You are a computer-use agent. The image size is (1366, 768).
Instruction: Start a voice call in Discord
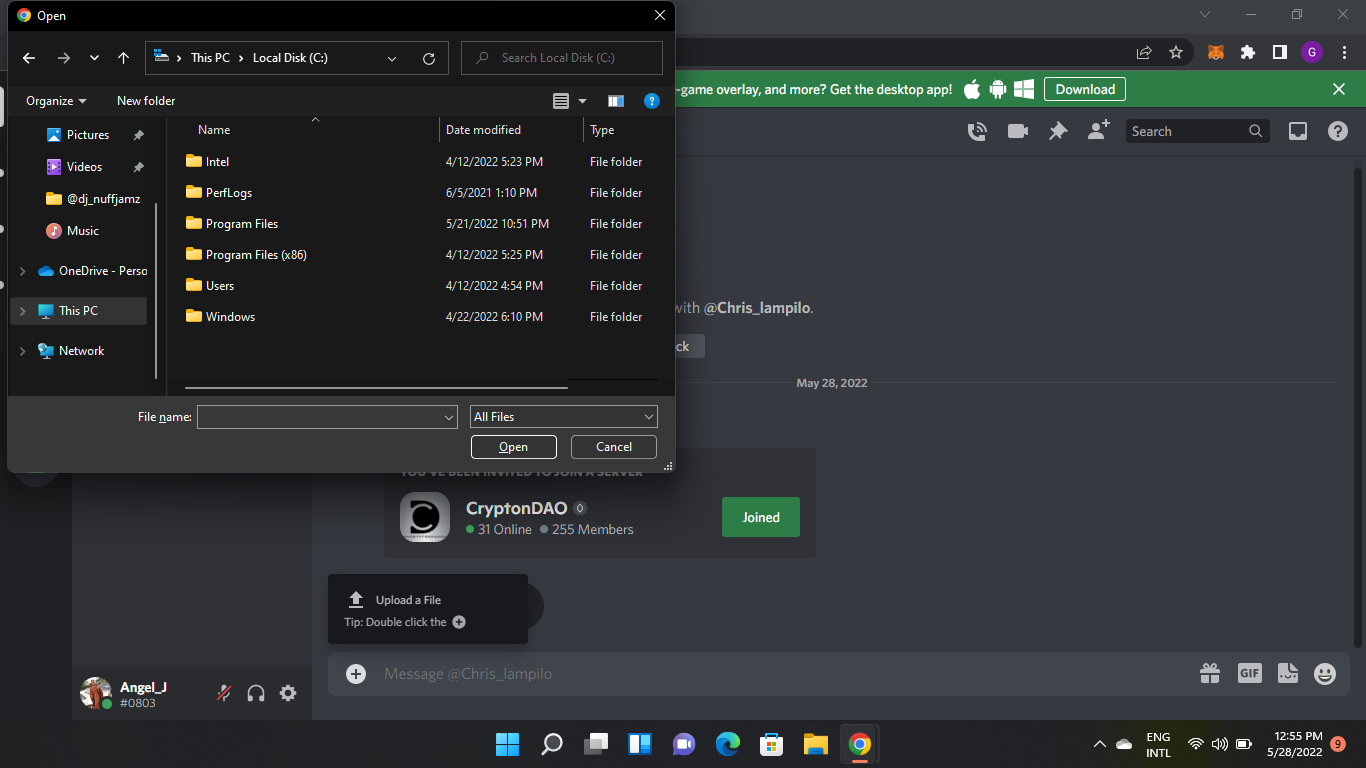[977, 131]
